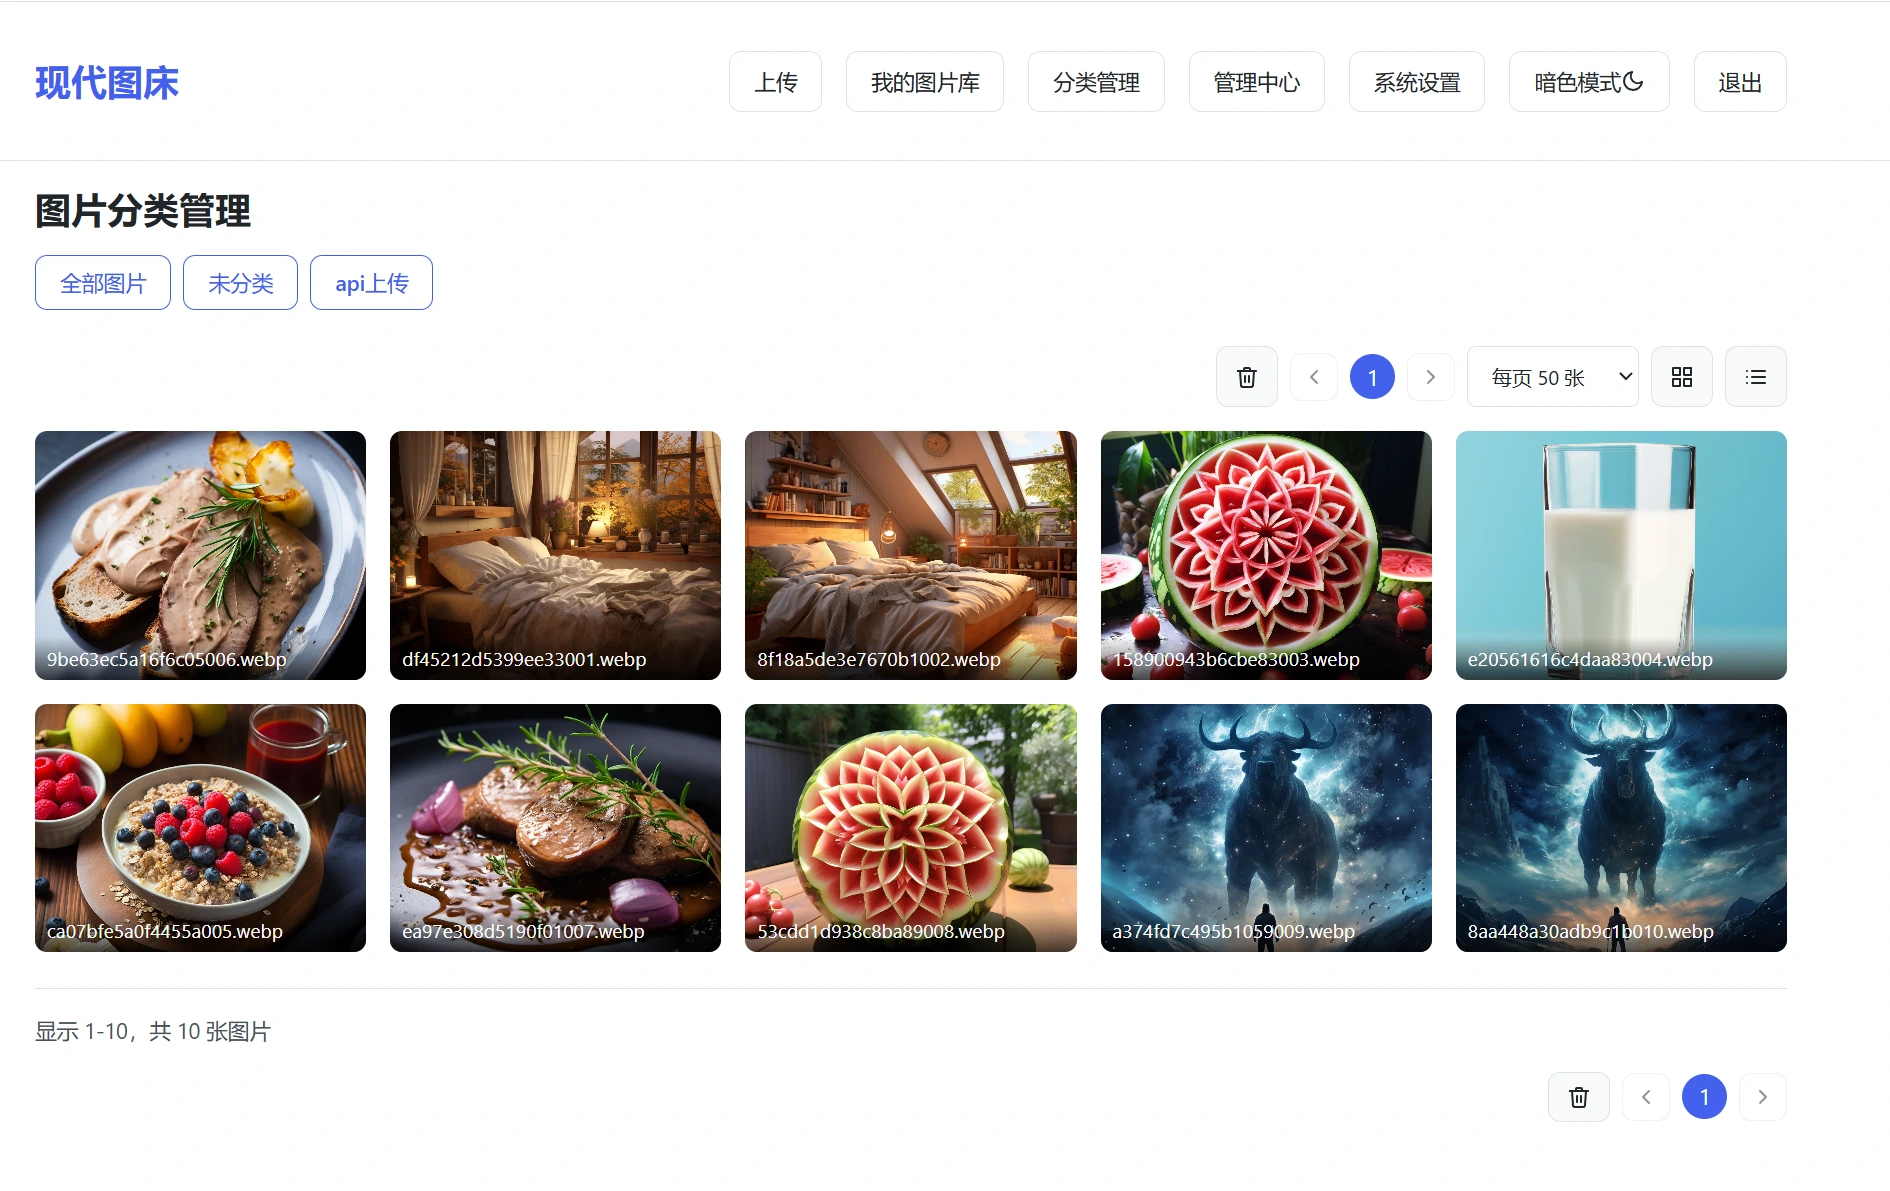This screenshot has height=1191, width=1890.
Task: Click the 退出 logout button
Action: point(1739,82)
